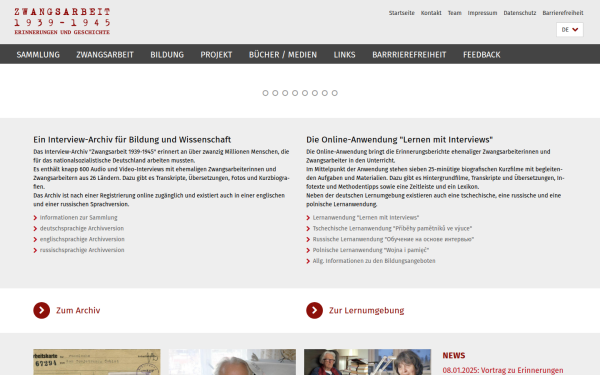600x375 pixels.
Task: Open englischsprachige Archivversion link
Action: click(82, 239)
